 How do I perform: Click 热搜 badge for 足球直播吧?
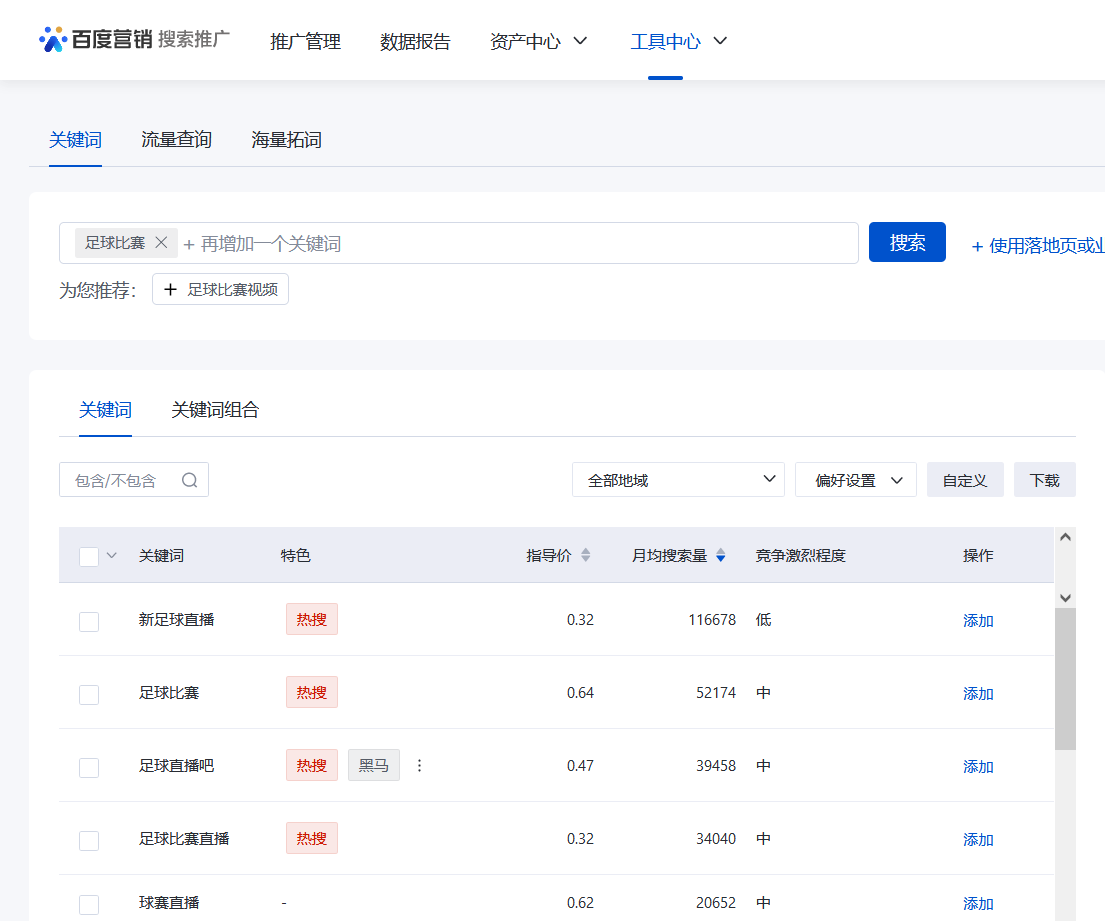pyautogui.click(x=311, y=765)
